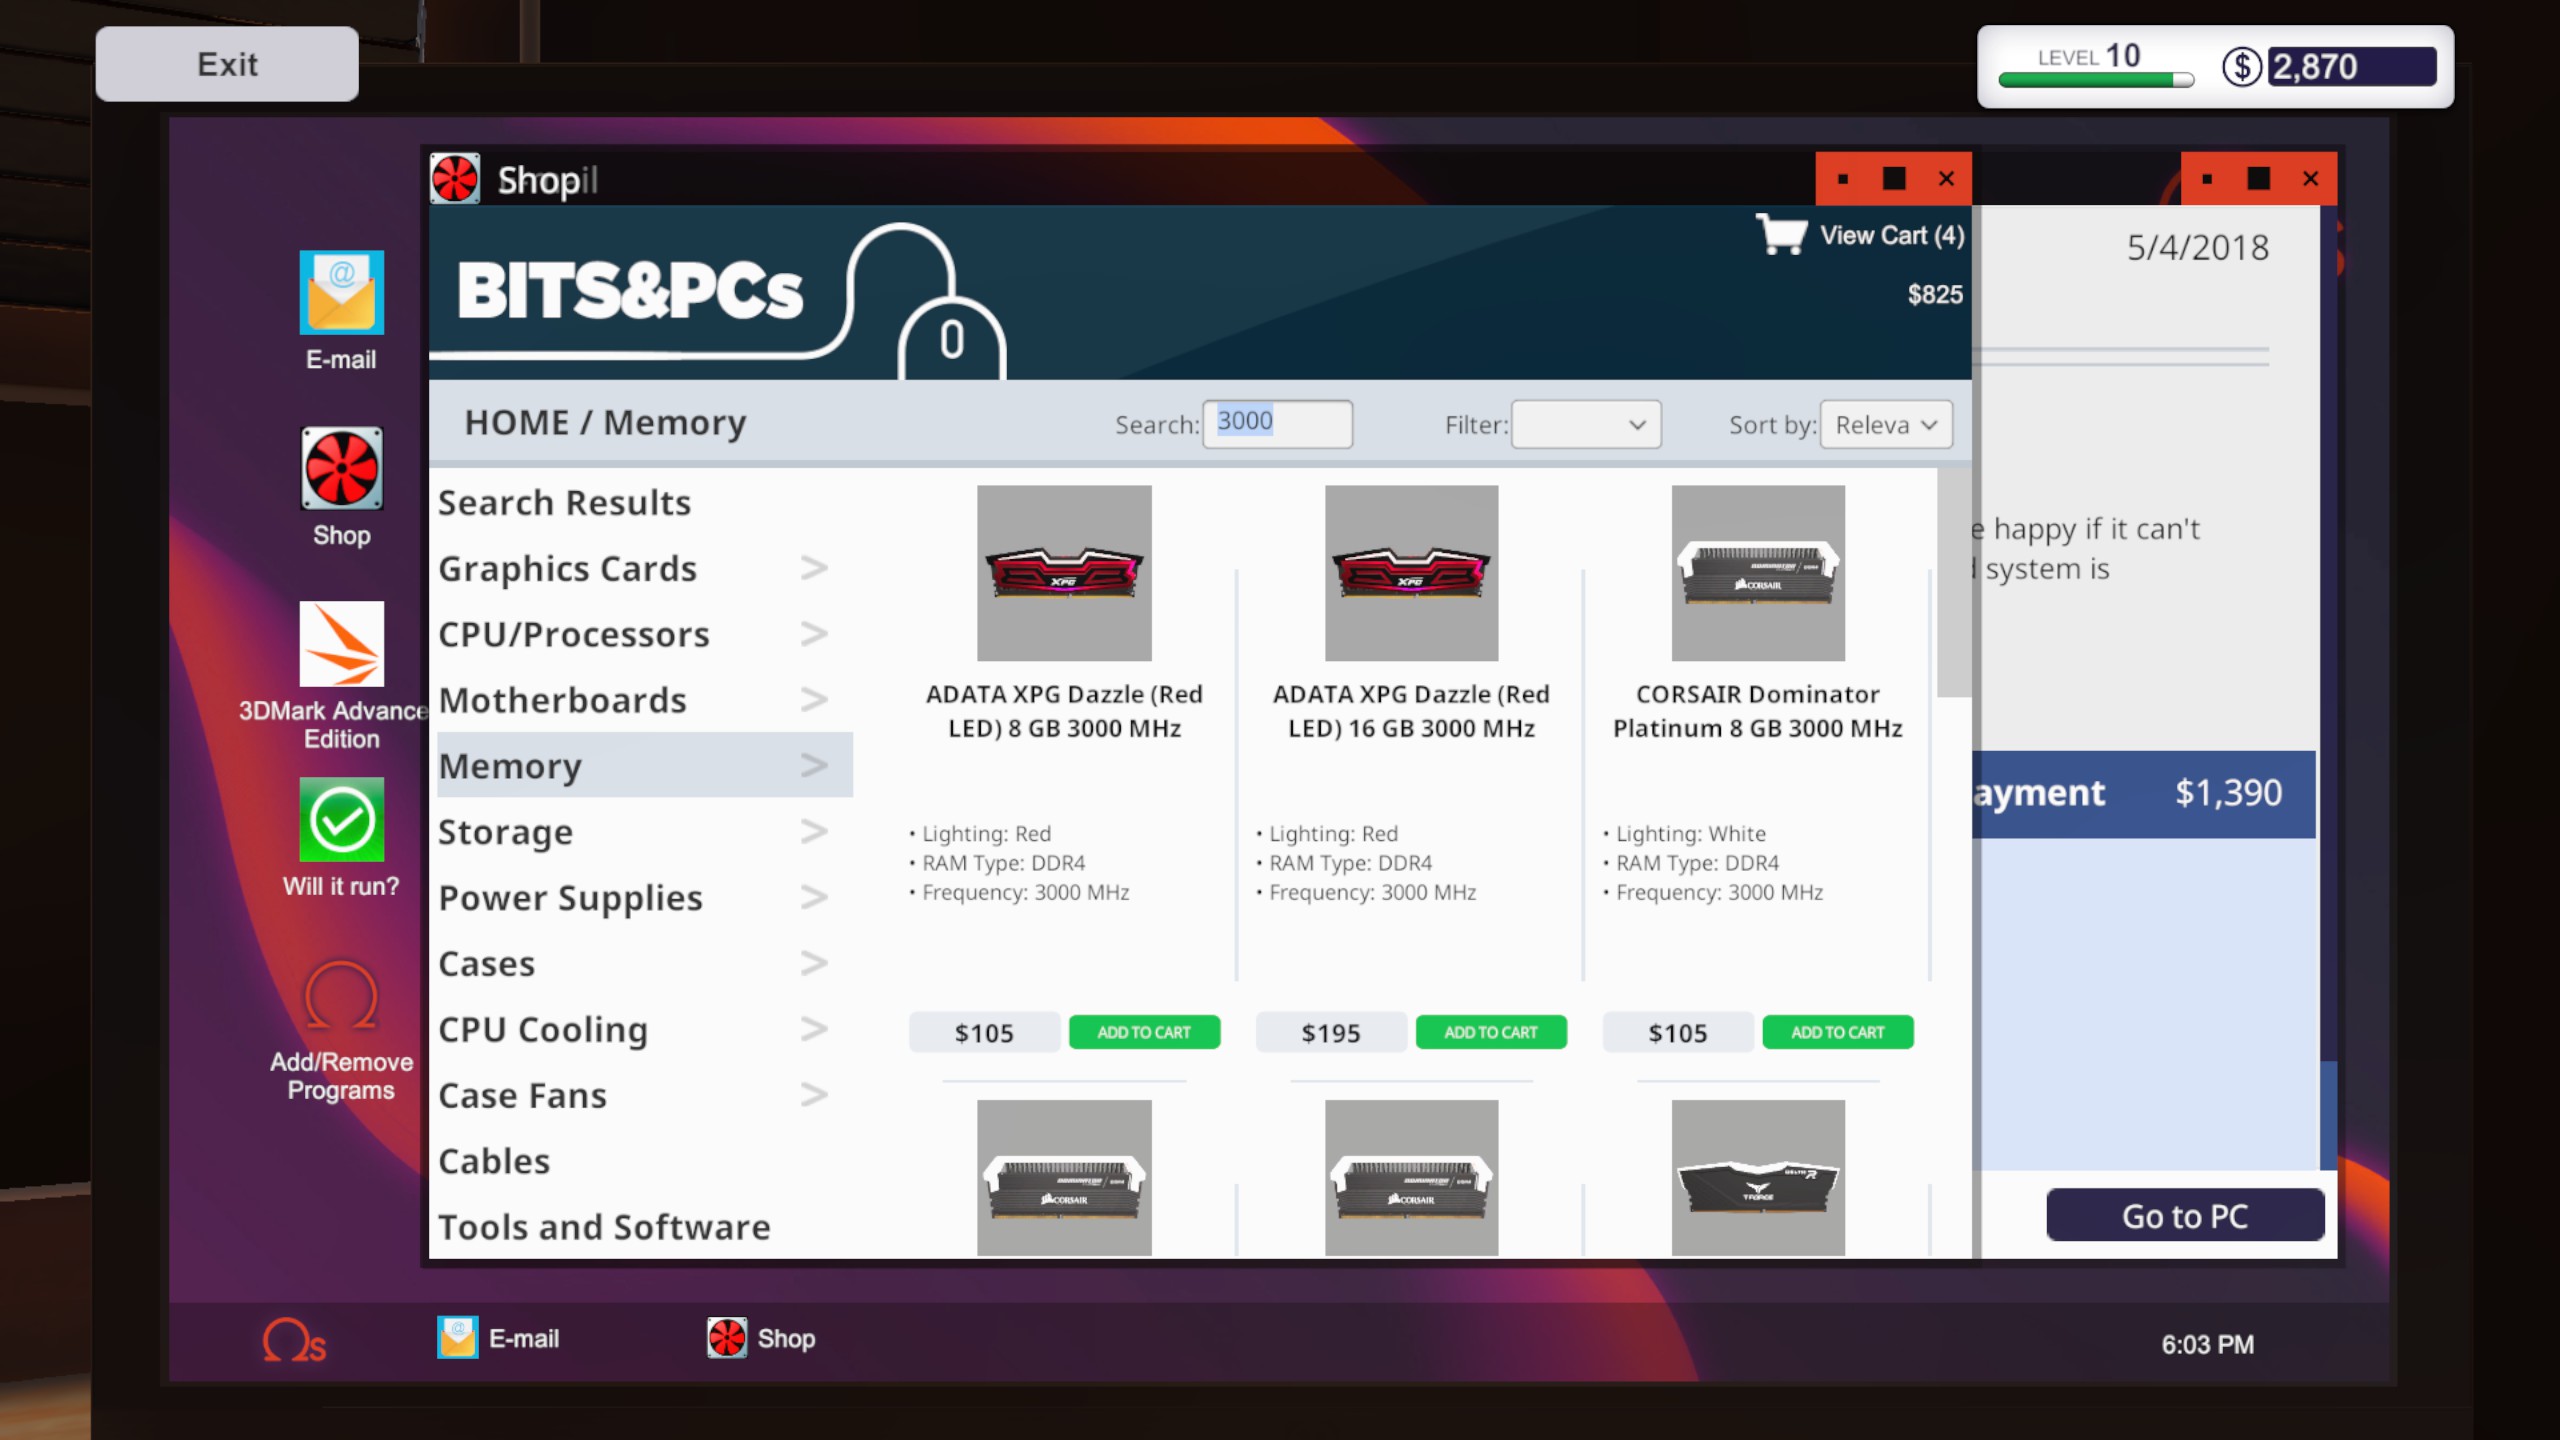The height and width of the screenshot is (1440, 2560).
Task: Click Go to PC button in the background window
Action: coord(2185,1215)
